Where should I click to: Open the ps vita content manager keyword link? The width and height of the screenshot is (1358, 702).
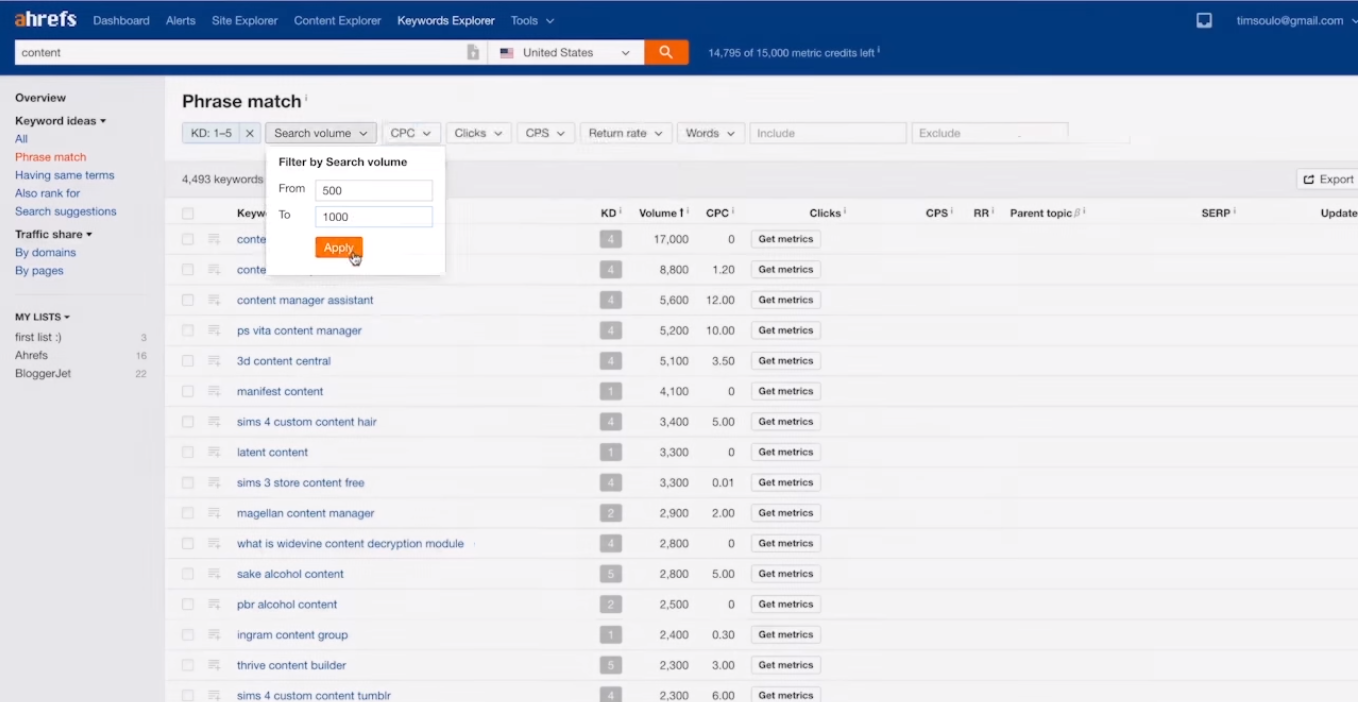click(299, 330)
